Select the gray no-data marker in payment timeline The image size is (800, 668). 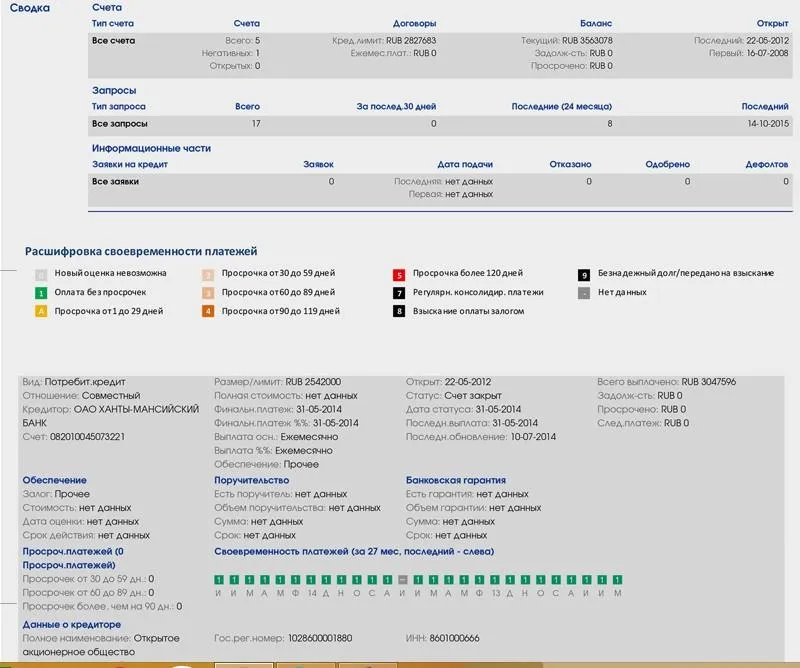coord(402,579)
